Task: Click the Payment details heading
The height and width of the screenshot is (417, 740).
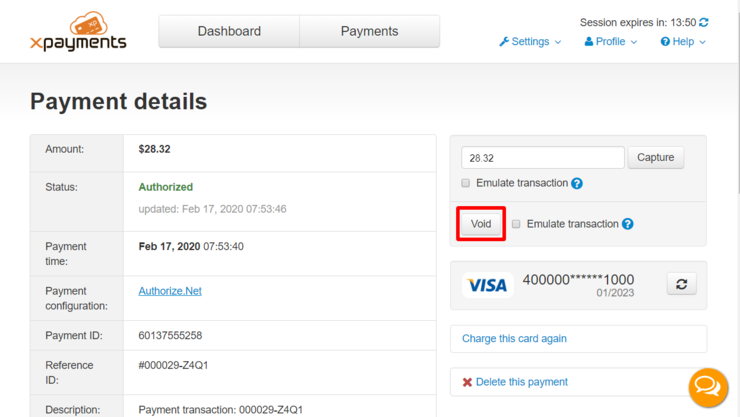Action: click(x=118, y=101)
